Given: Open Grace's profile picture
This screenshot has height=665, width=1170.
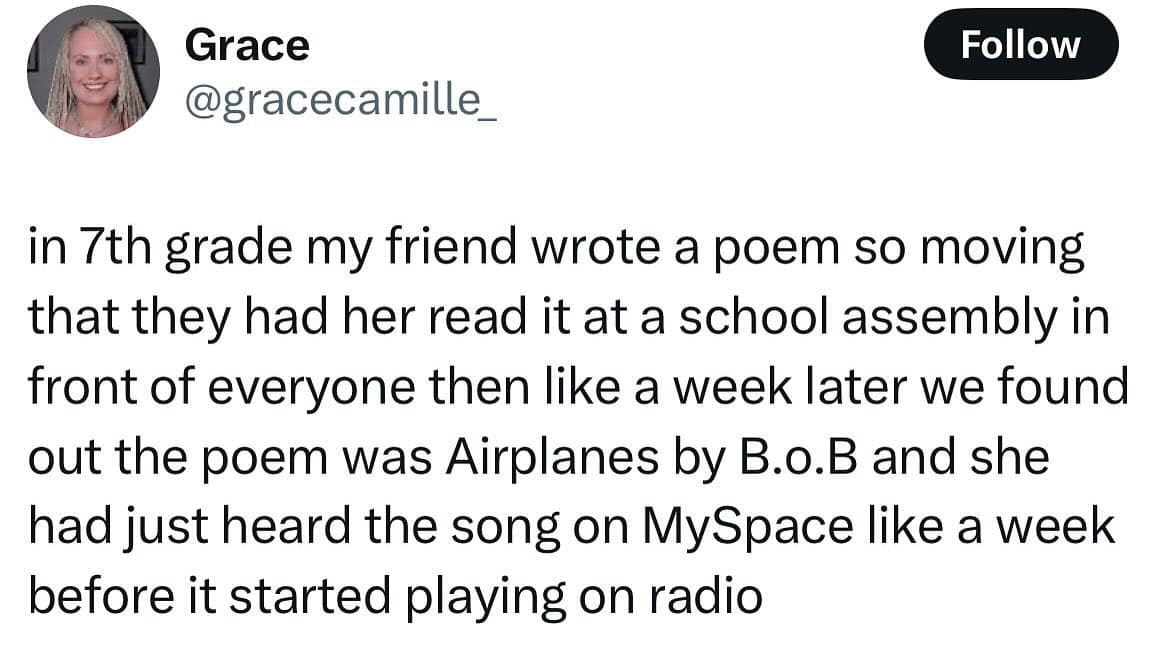Looking at the screenshot, I should [x=92, y=71].
